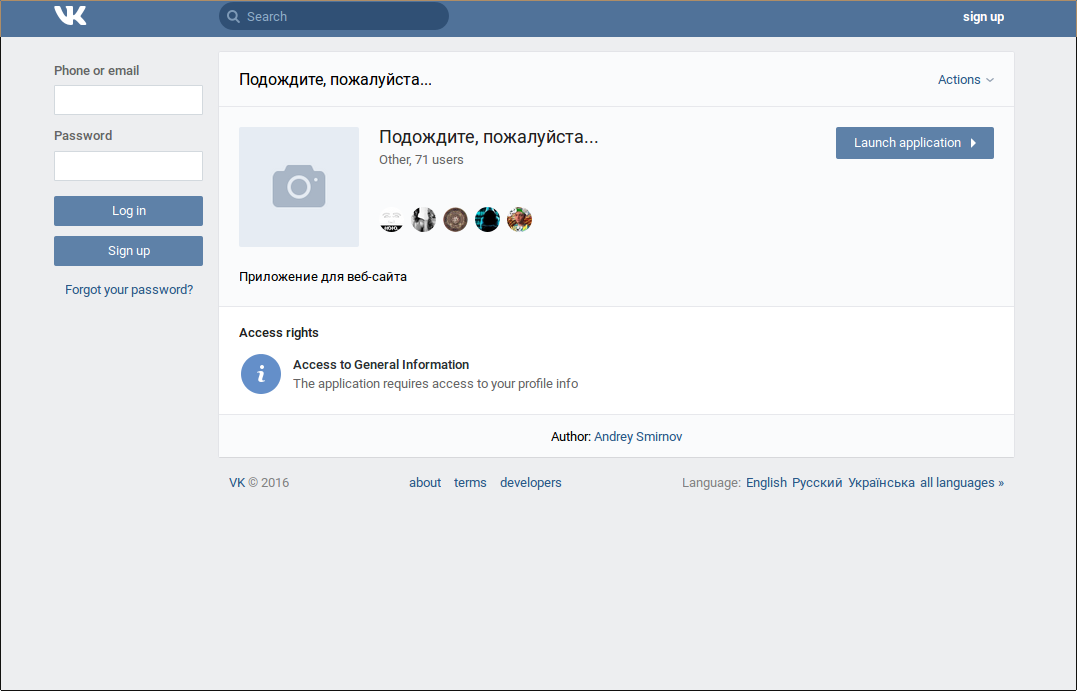Click 'Other, 71 users' text
The image size is (1077, 691).
[421, 160]
